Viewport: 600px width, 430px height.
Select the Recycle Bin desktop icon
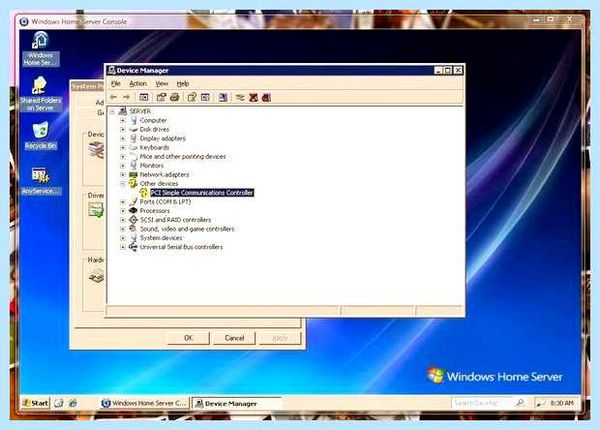point(41,136)
